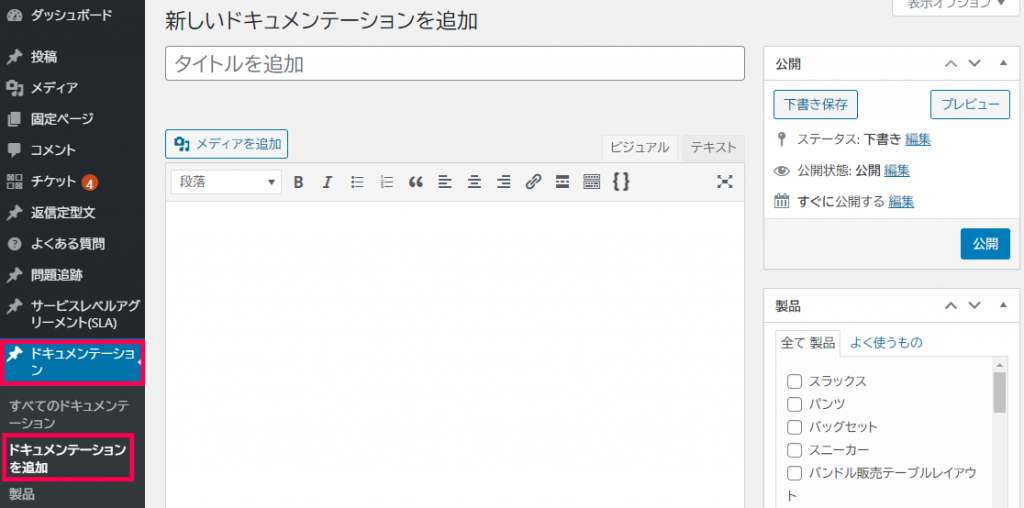Screen dimensions: 1024x508
Task: Open ドキュメンテーションを追加 submenu item
Action: (x=68, y=458)
